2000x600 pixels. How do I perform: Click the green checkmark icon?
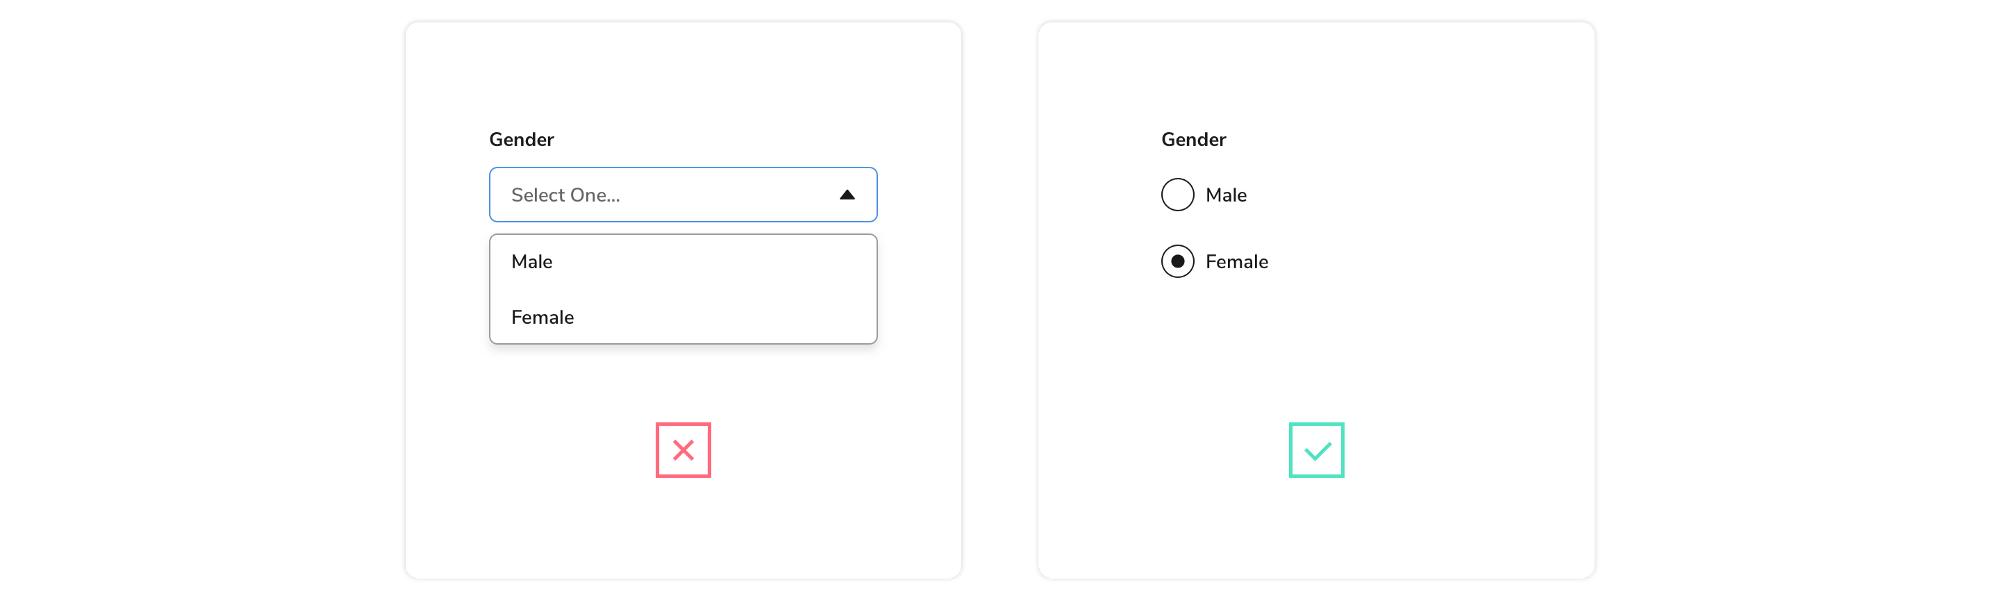[1317, 451]
